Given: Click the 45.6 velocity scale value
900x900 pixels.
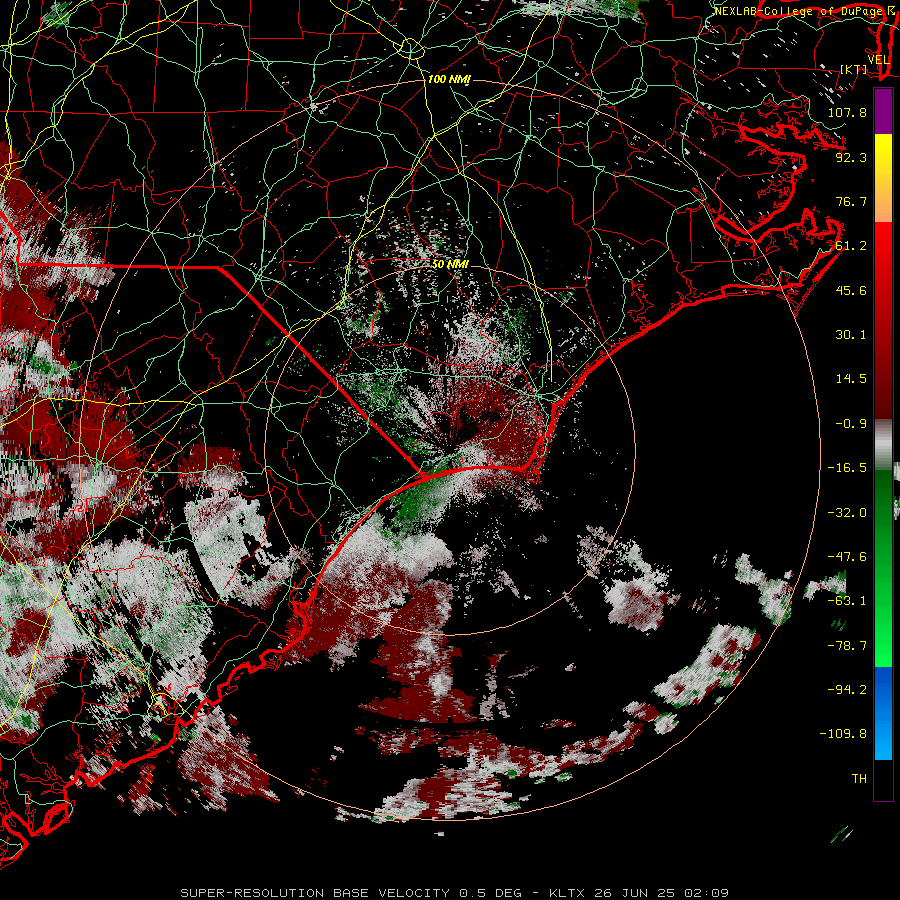Looking at the screenshot, I should tap(851, 290).
